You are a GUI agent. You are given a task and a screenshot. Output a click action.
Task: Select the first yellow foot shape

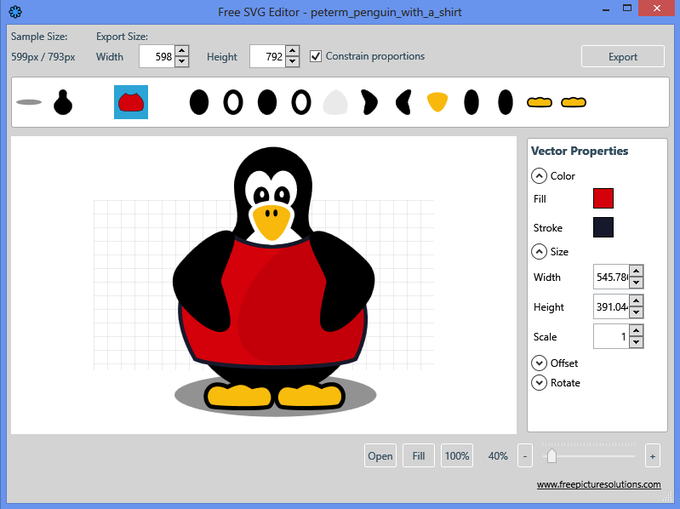[x=540, y=102]
